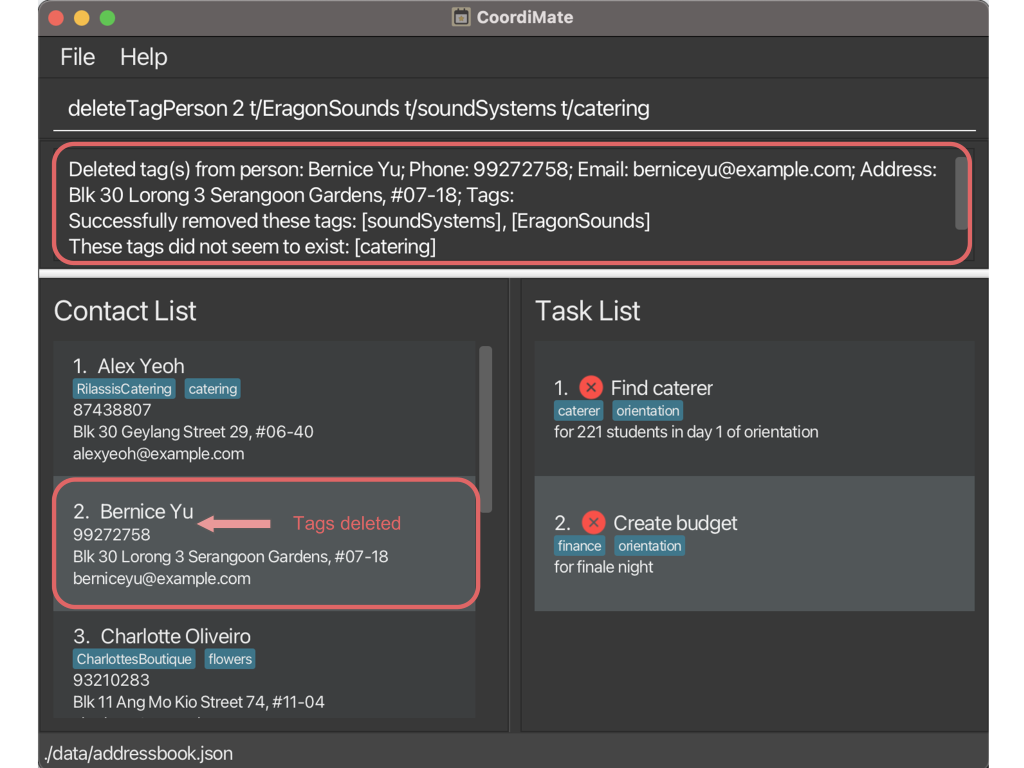Click the flowers tag on Charlotte Oliveiro
Image resolution: width=1024 pixels, height=768 pixels.
pos(230,659)
